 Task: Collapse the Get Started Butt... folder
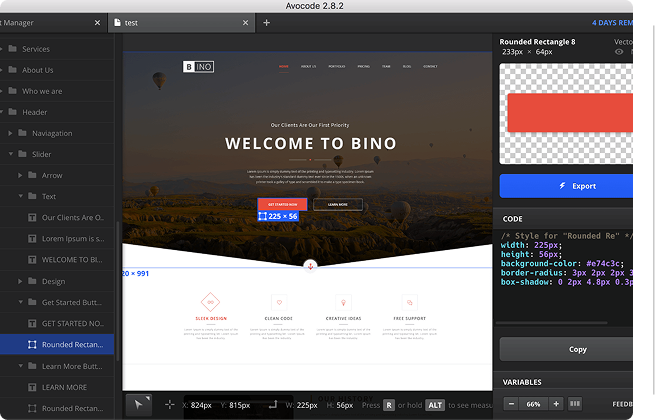(x=20, y=302)
